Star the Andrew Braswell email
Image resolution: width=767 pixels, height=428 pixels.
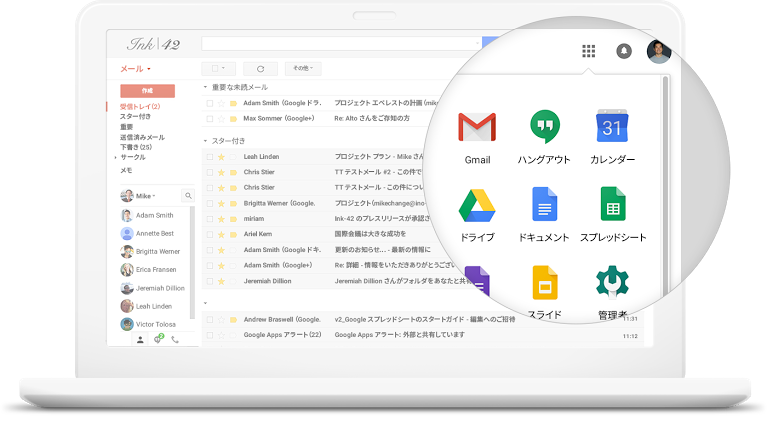click(222, 319)
